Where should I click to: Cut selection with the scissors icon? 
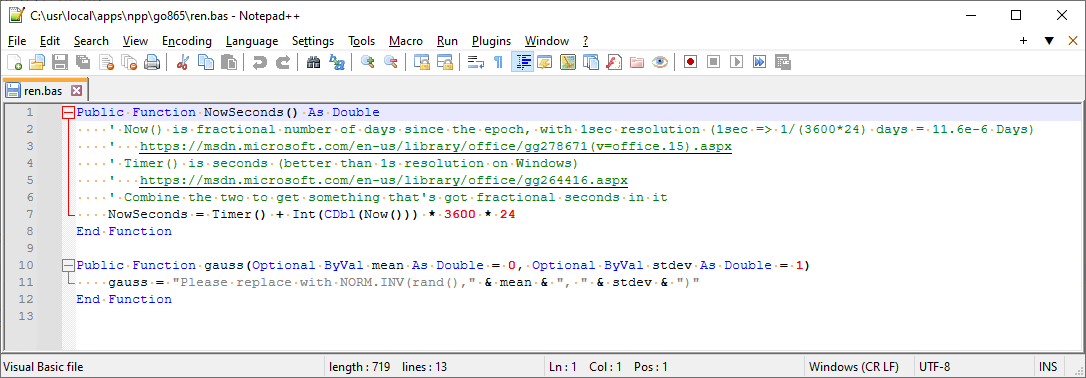point(183,62)
